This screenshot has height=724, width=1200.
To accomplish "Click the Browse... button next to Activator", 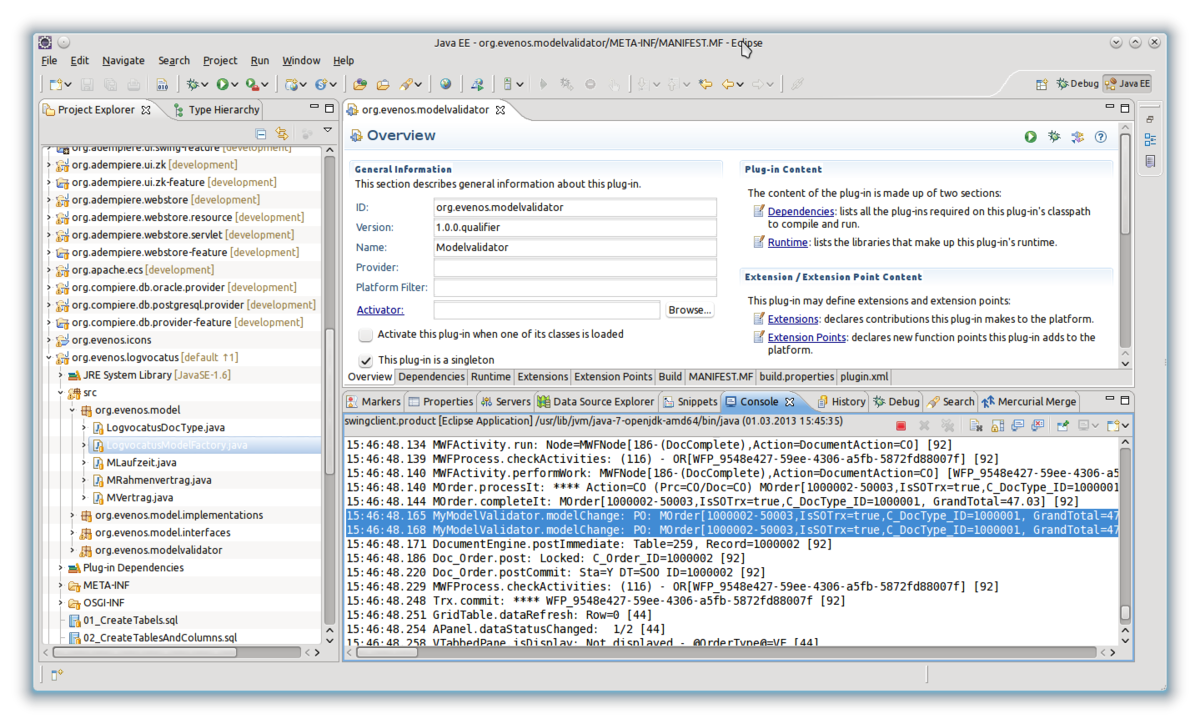I will pyautogui.click(x=689, y=310).
